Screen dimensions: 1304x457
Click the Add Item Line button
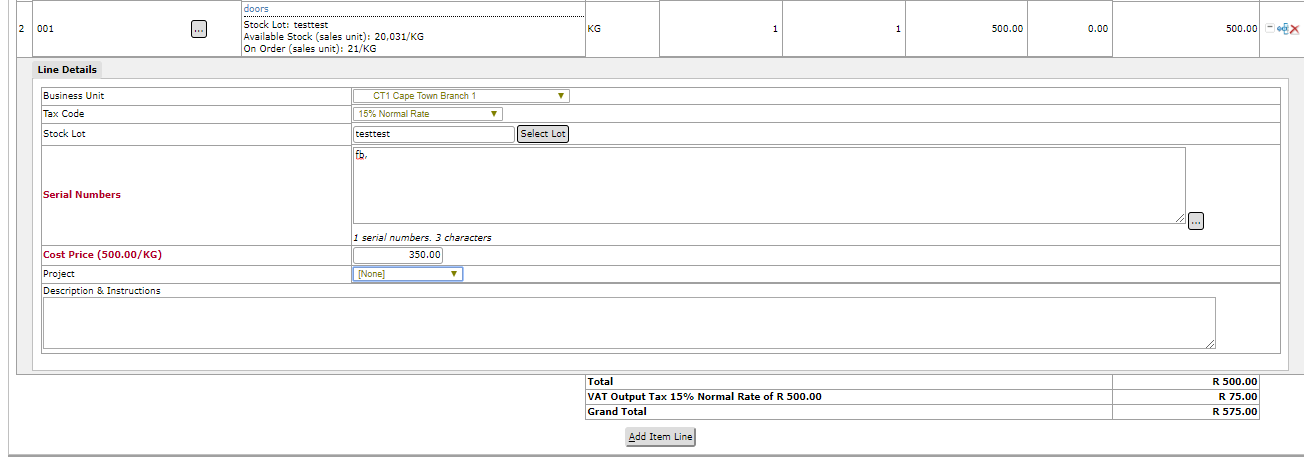[660, 437]
